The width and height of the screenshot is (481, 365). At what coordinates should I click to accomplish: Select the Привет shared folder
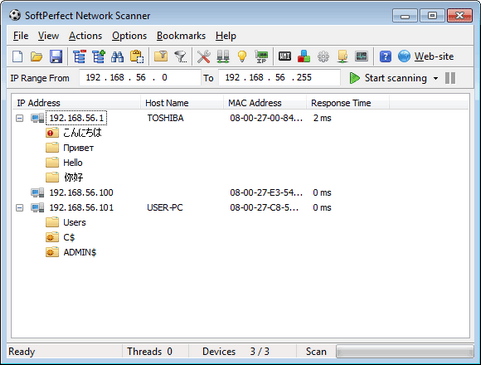click(78, 148)
